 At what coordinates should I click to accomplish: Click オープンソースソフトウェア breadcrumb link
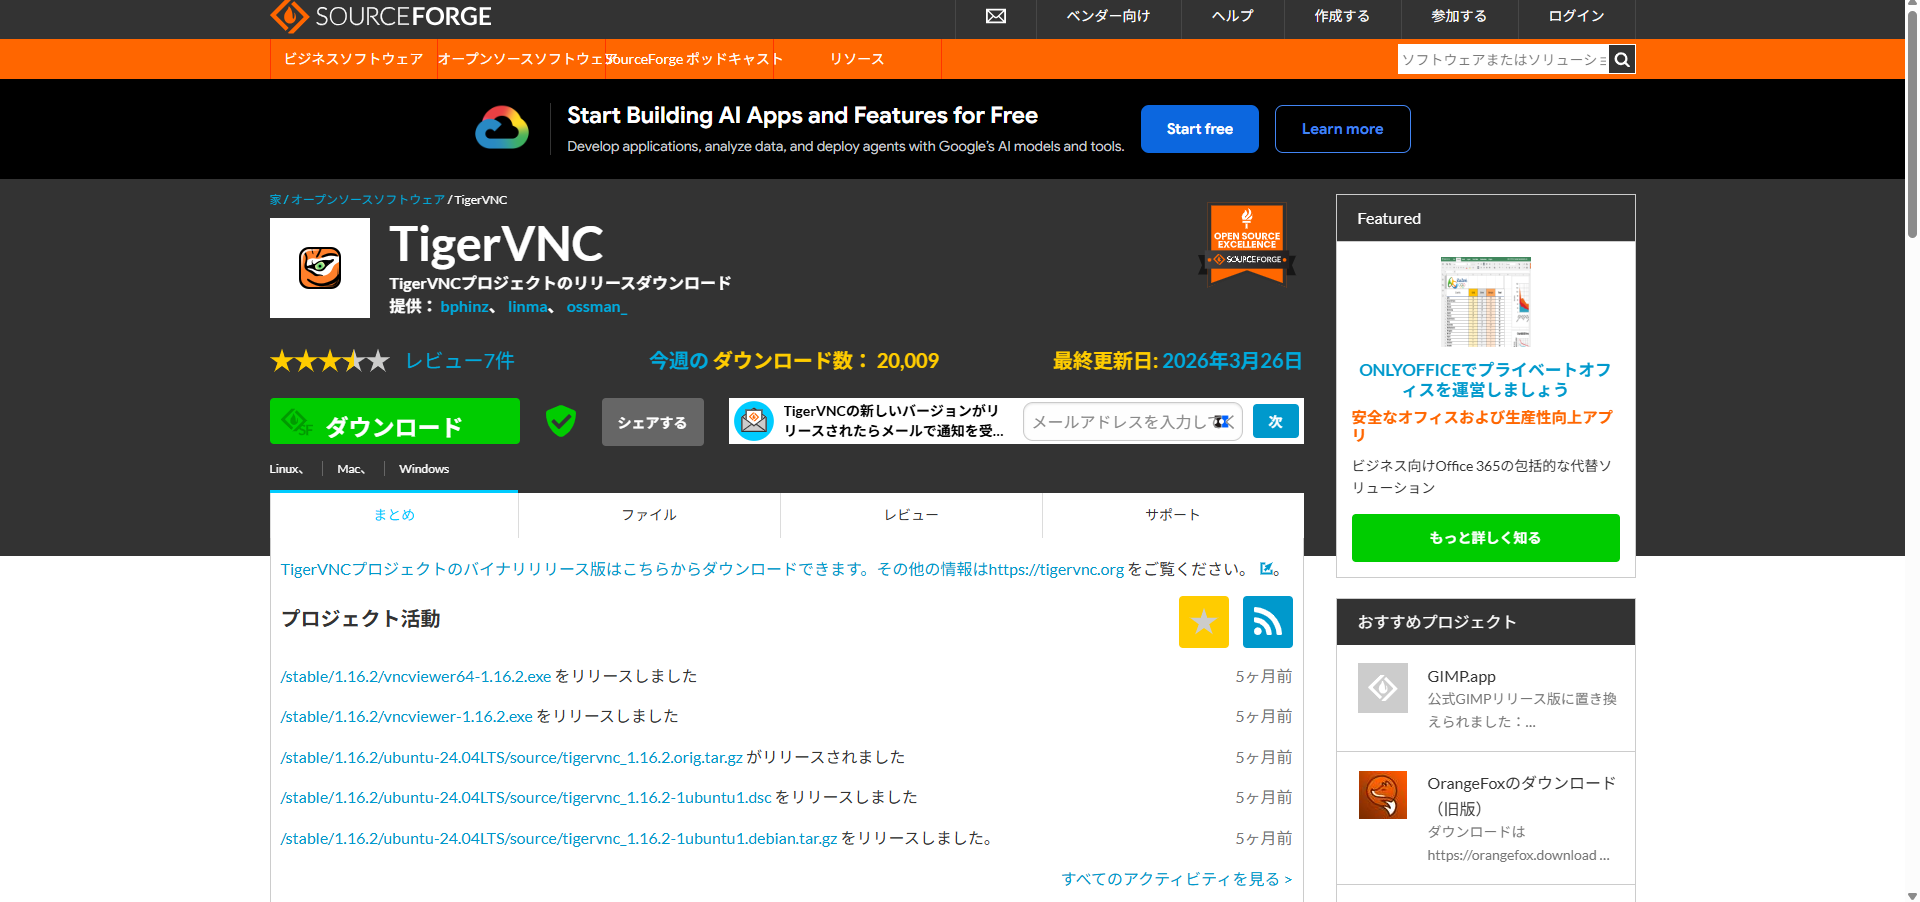[x=368, y=200]
